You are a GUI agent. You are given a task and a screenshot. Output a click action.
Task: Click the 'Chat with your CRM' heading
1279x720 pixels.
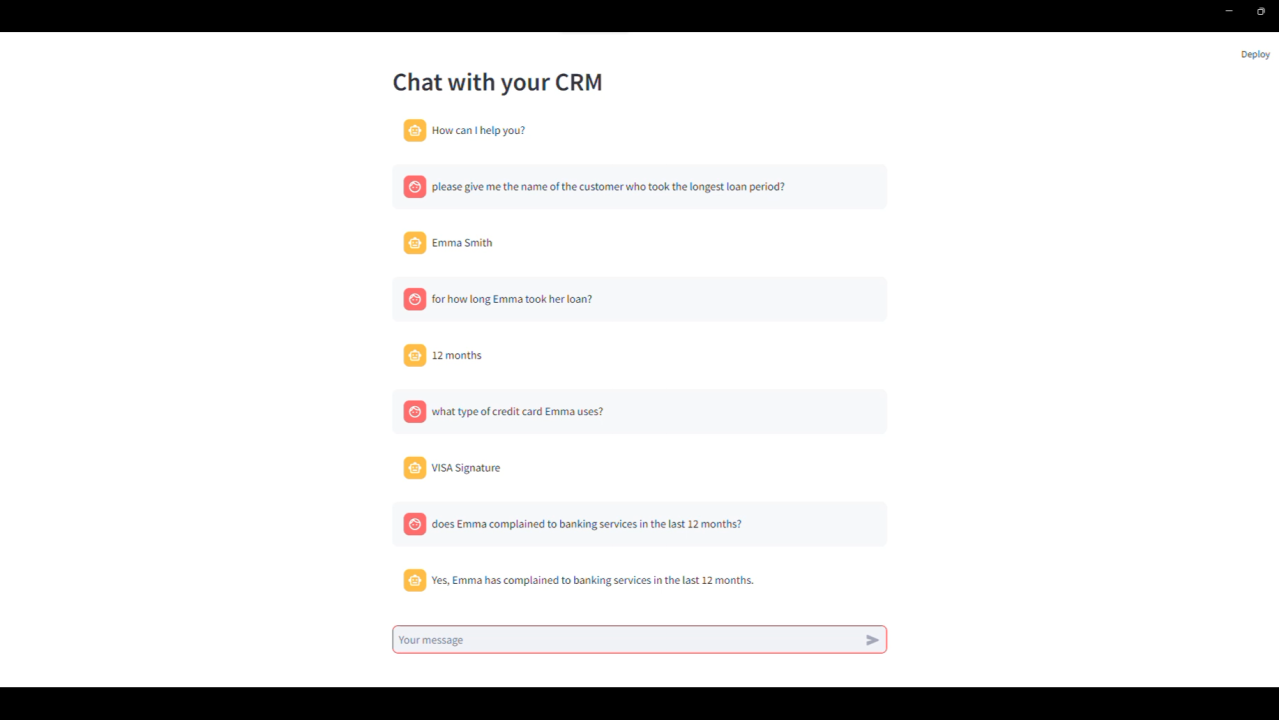(x=497, y=82)
